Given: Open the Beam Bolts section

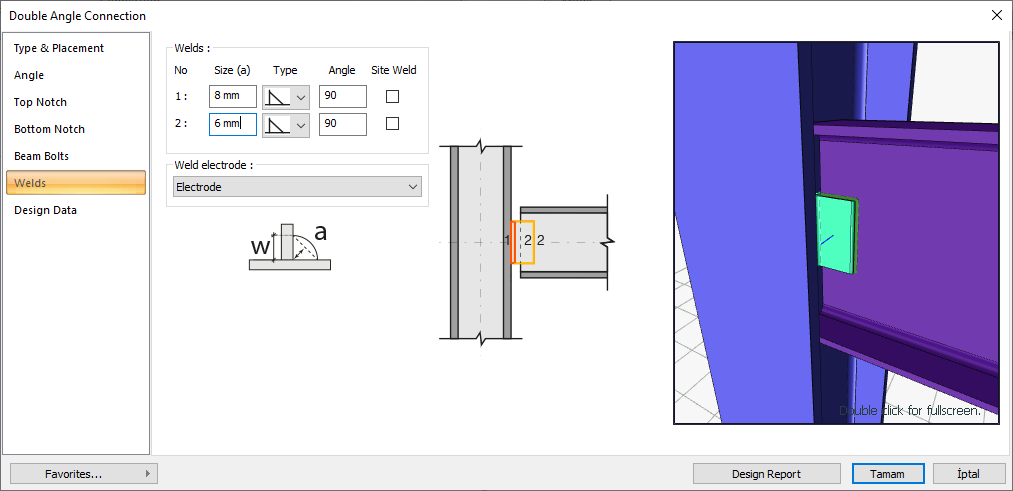Looking at the screenshot, I should [x=41, y=156].
